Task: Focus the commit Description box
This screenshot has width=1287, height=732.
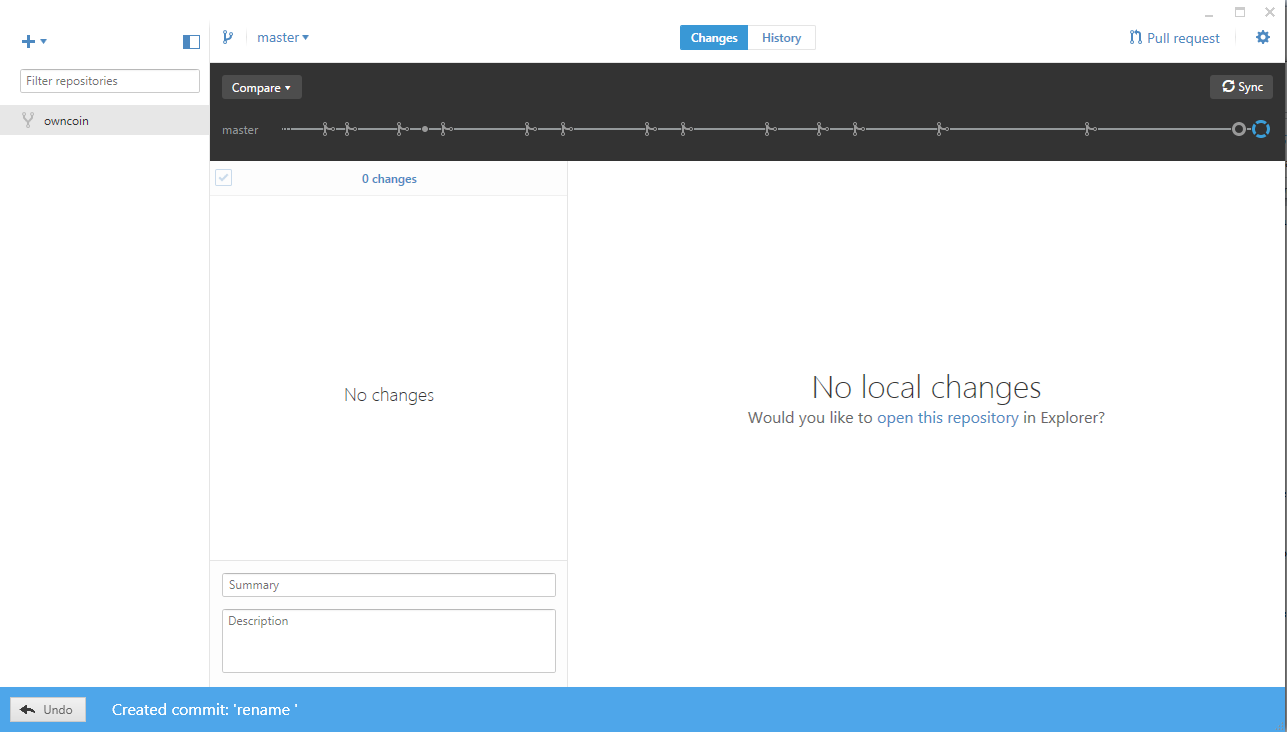Action: [x=389, y=641]
